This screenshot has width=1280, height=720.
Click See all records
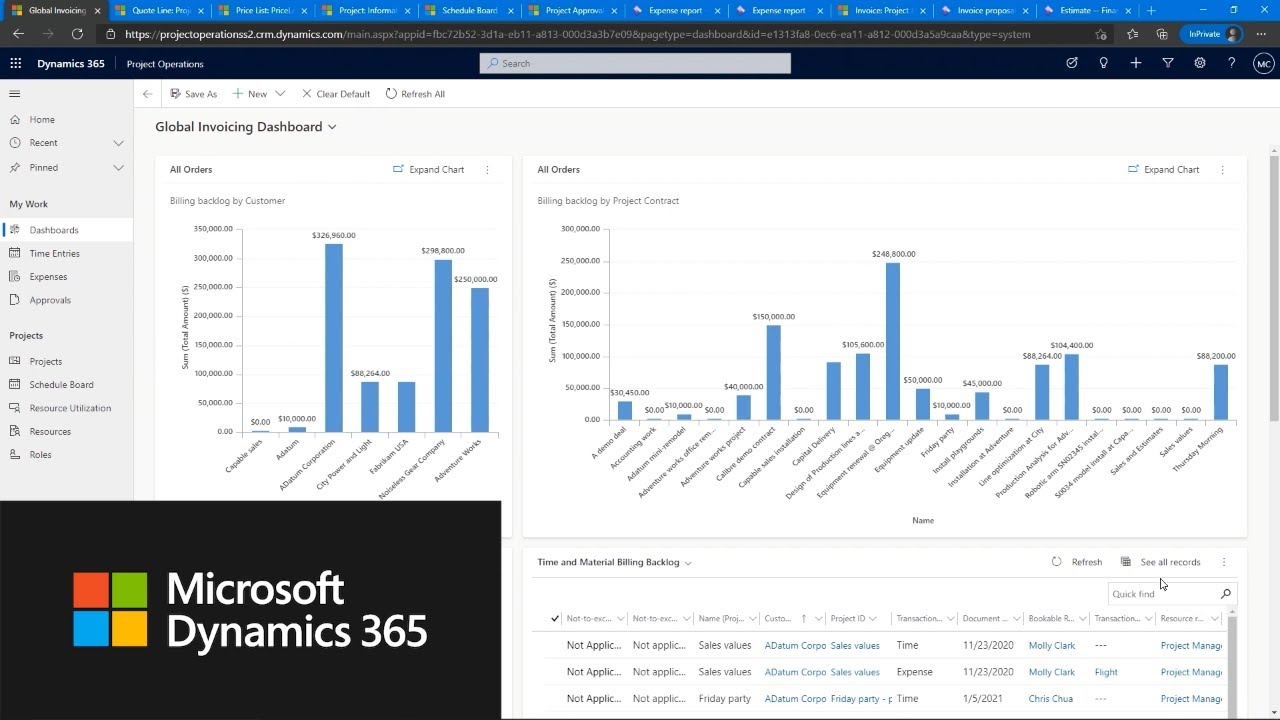pos(1161,562)
